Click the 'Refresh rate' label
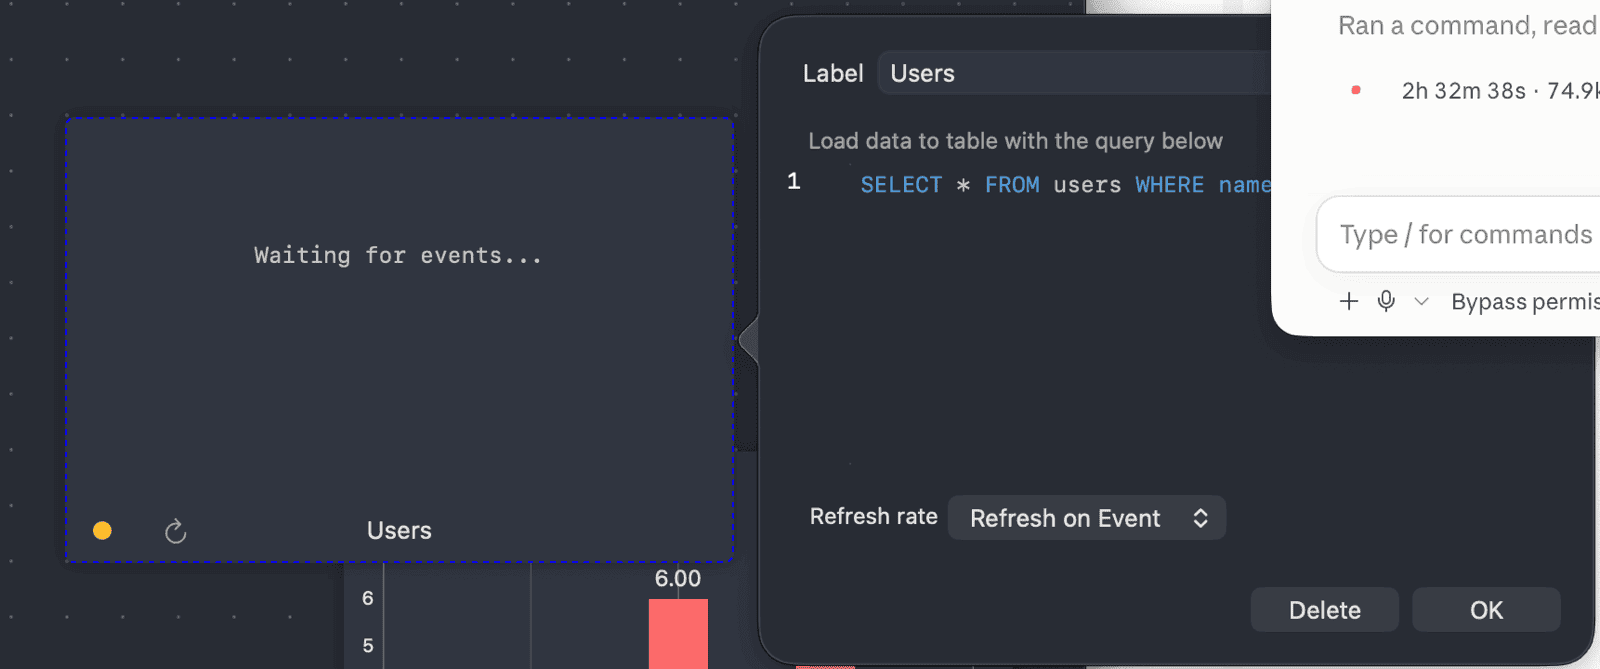Screen dimensions: 1600x669 point(874,517)
